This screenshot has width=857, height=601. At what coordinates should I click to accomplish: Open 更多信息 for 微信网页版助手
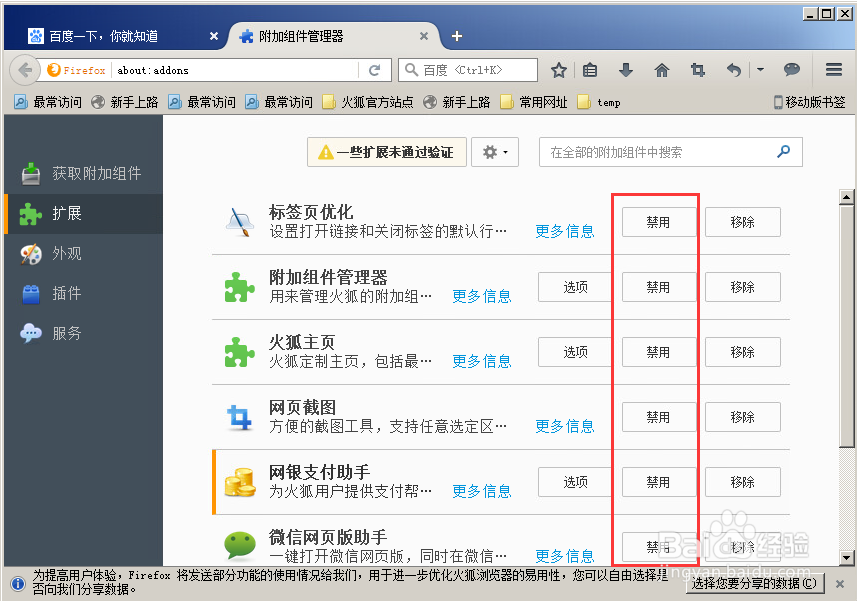(x=565, y=556)
